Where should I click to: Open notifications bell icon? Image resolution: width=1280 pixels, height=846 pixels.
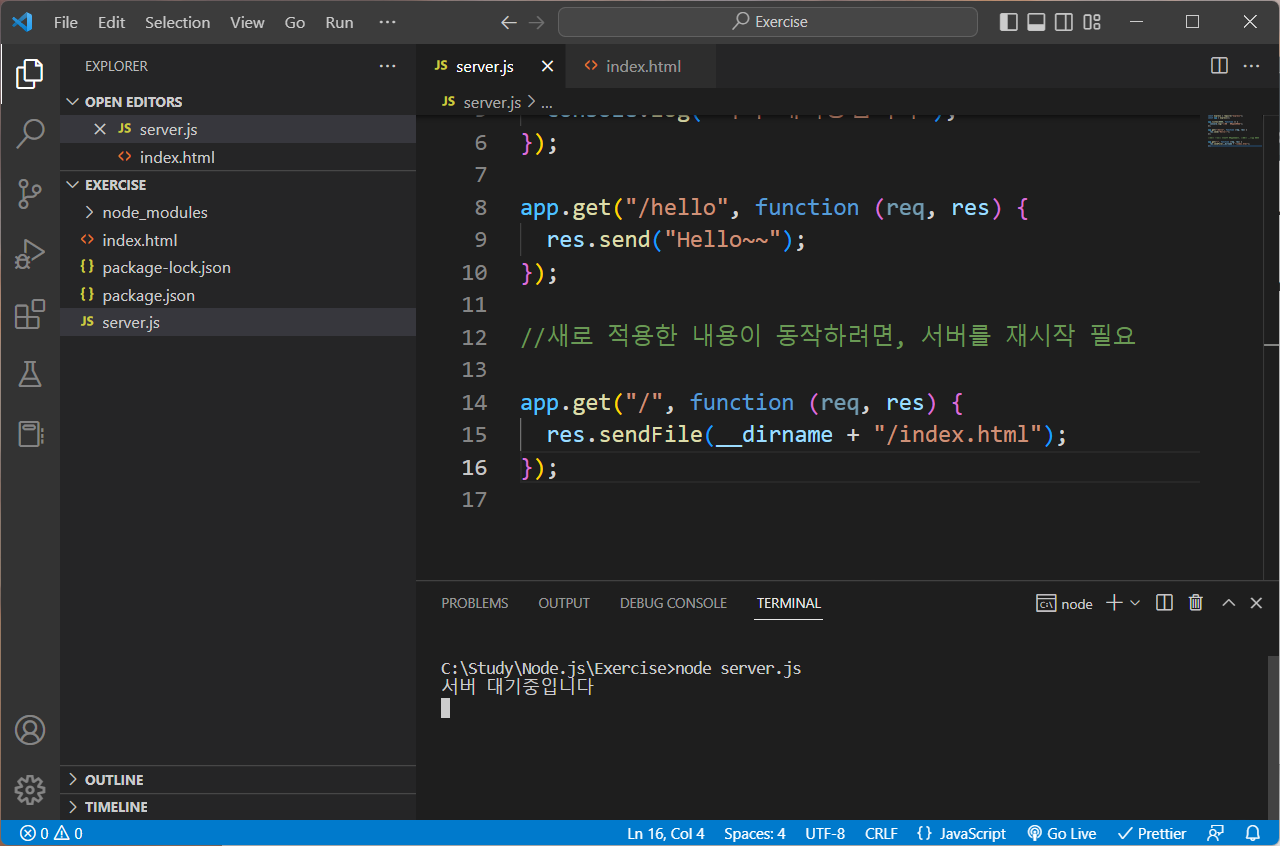pyautogui.click(x=1252, y=833)
